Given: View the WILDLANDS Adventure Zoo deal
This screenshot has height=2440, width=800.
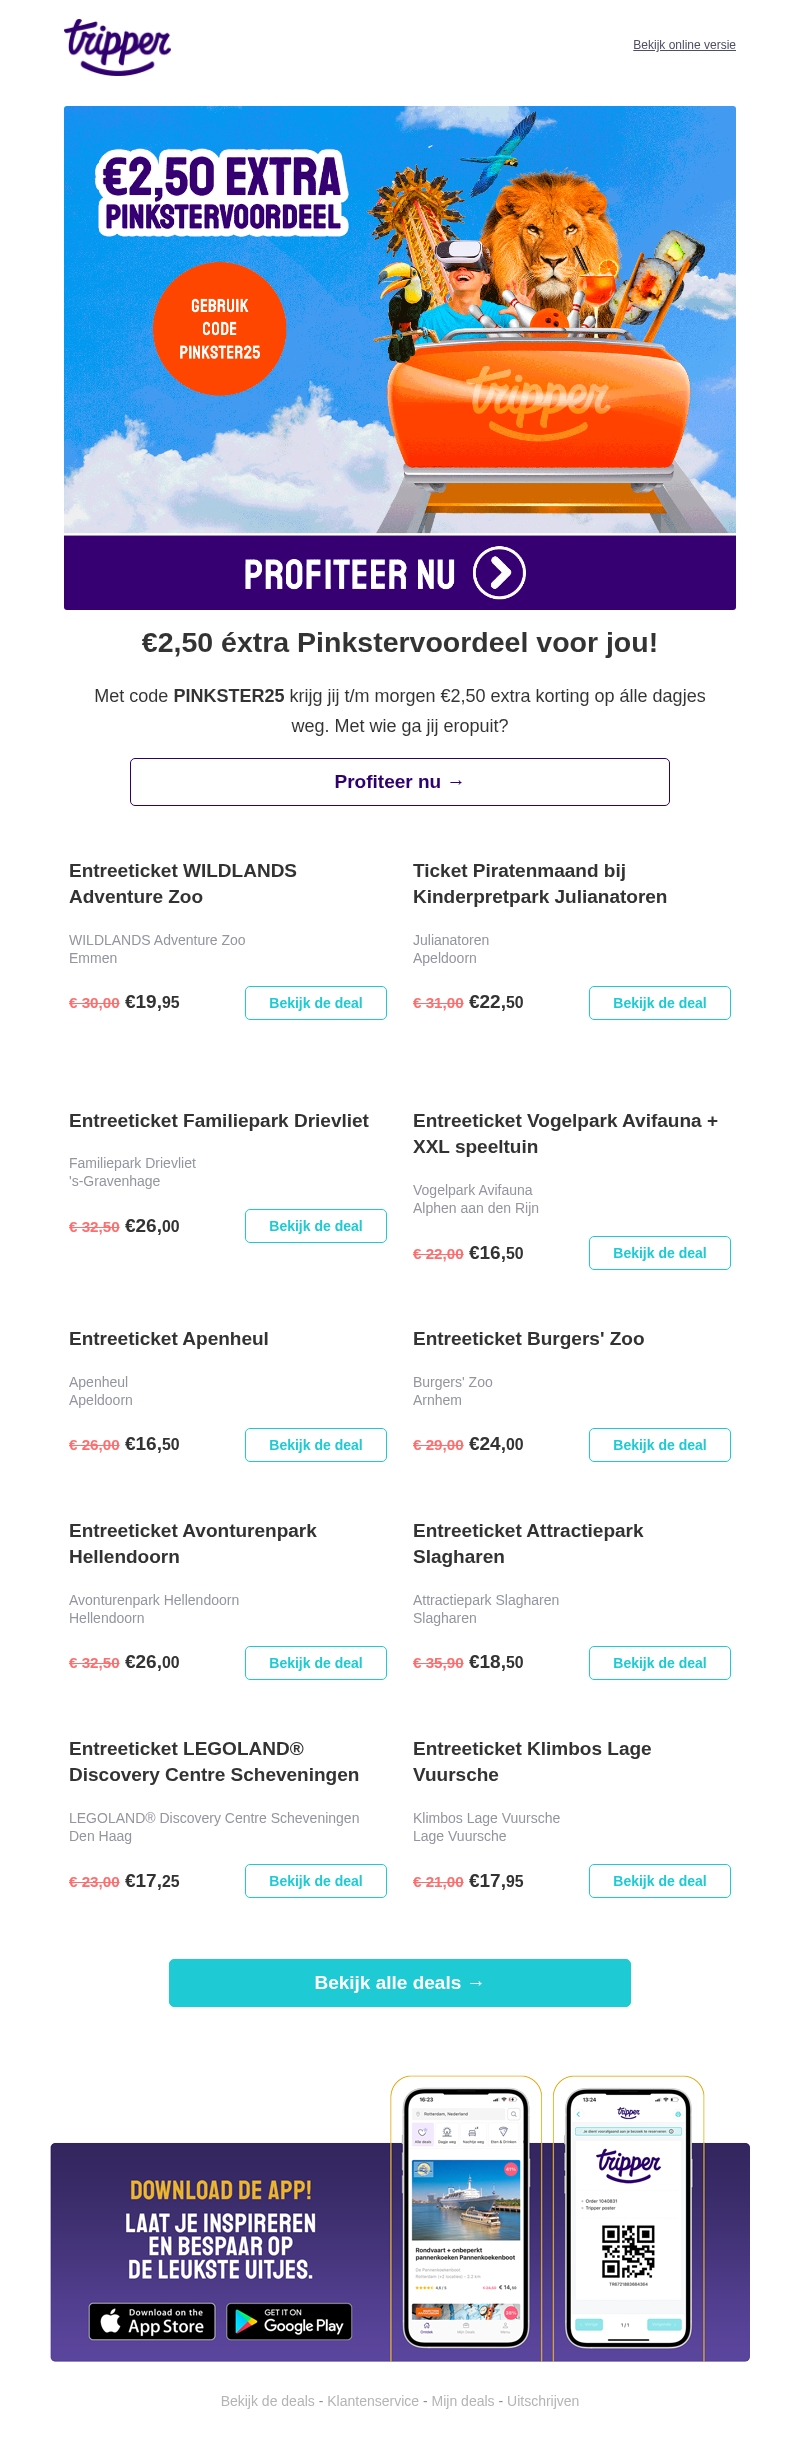Looking at the screenshot, I should pyautogui.click(x=316, y=1003).
